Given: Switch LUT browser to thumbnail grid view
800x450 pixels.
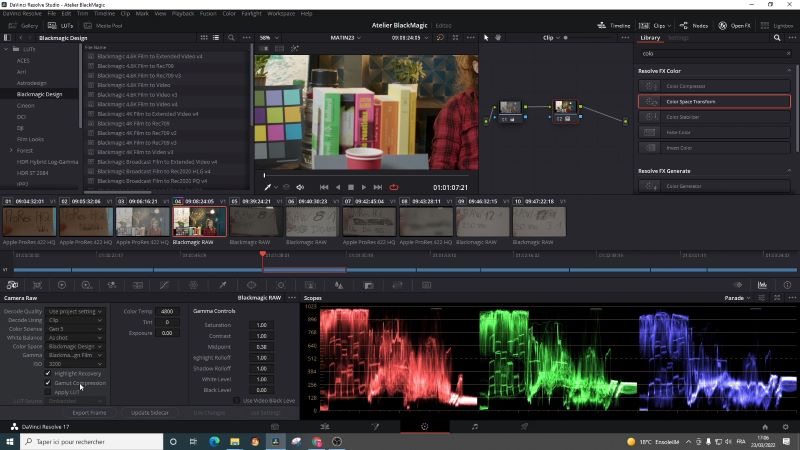Looking at the screenshot, I should (204, 38).
